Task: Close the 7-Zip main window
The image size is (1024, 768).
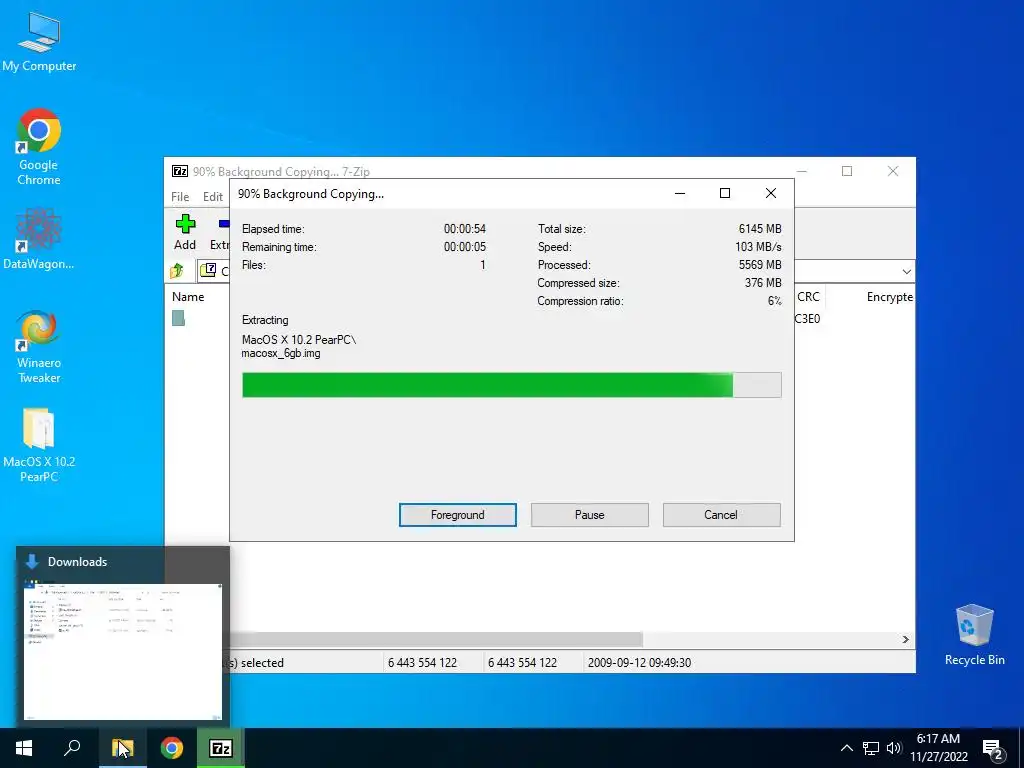Action: [x=893, y=171]
